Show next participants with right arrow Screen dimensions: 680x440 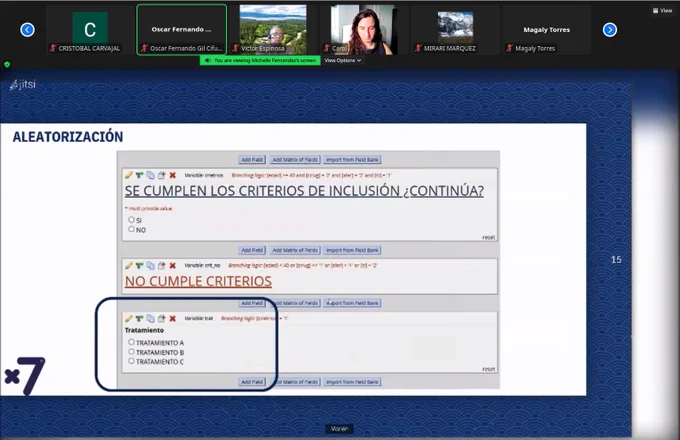point(610,29)
